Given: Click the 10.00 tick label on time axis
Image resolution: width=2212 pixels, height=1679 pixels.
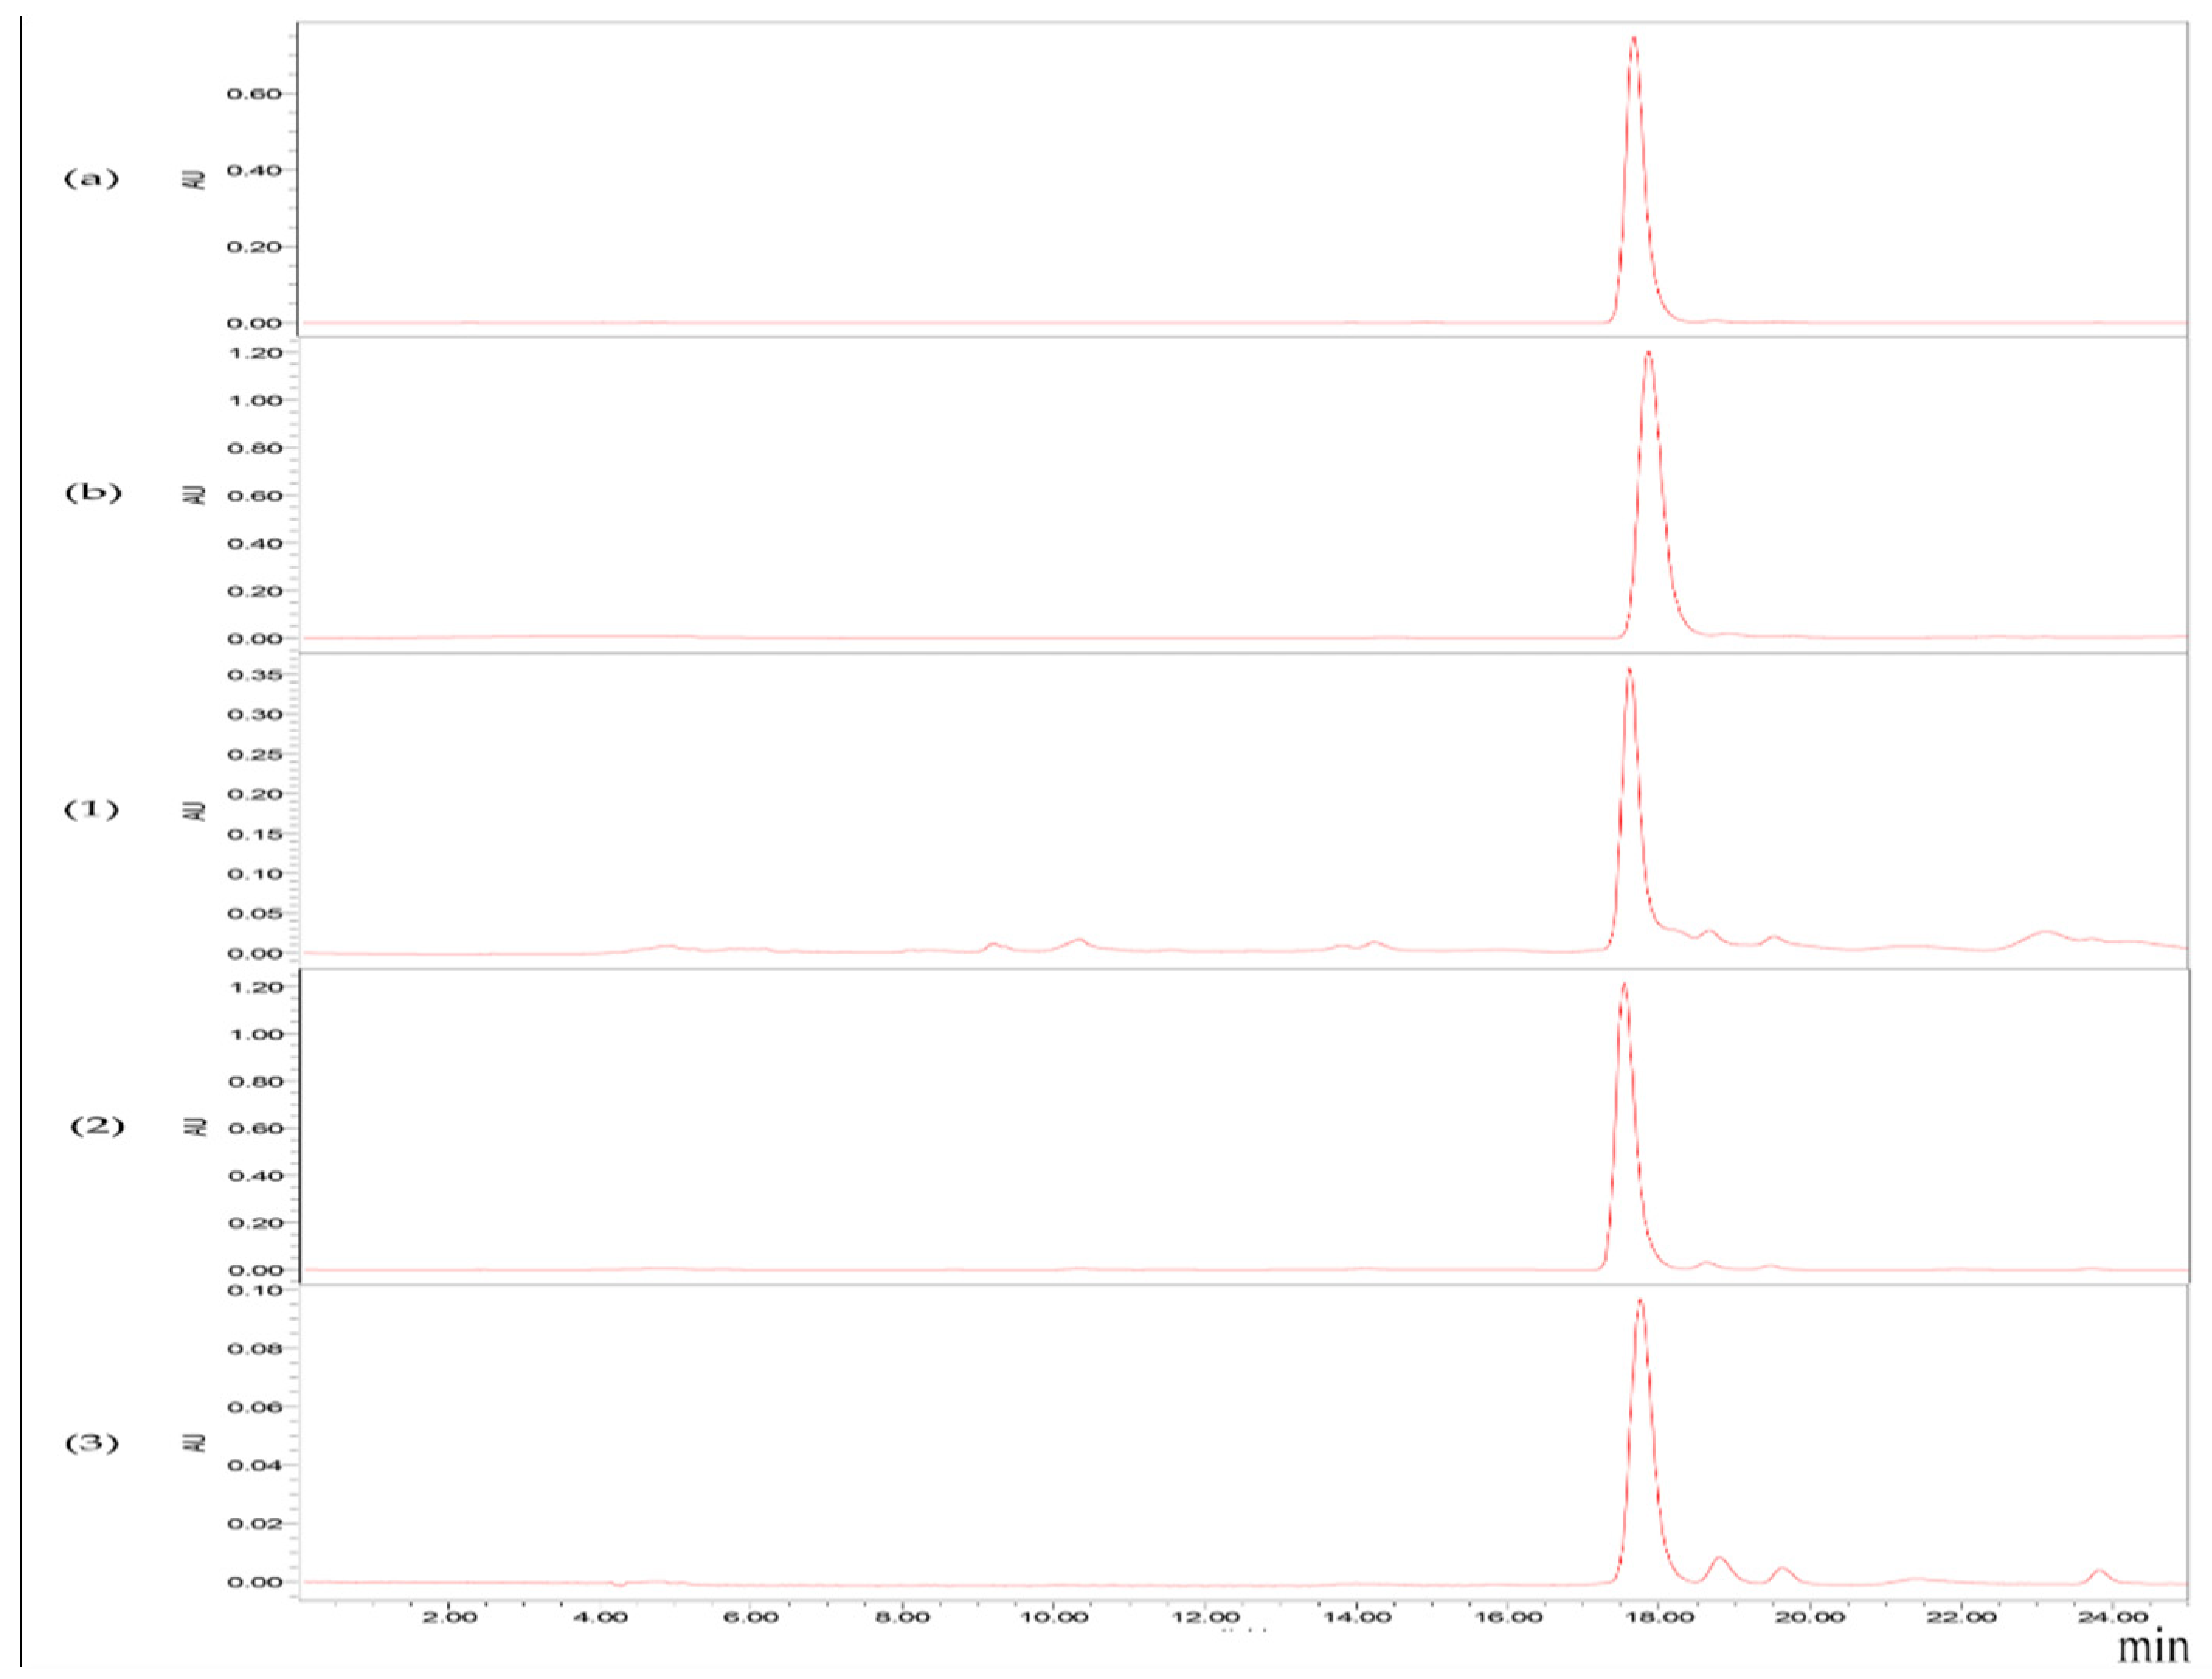Looking at the screenshot, I should click(1053, 1617).
